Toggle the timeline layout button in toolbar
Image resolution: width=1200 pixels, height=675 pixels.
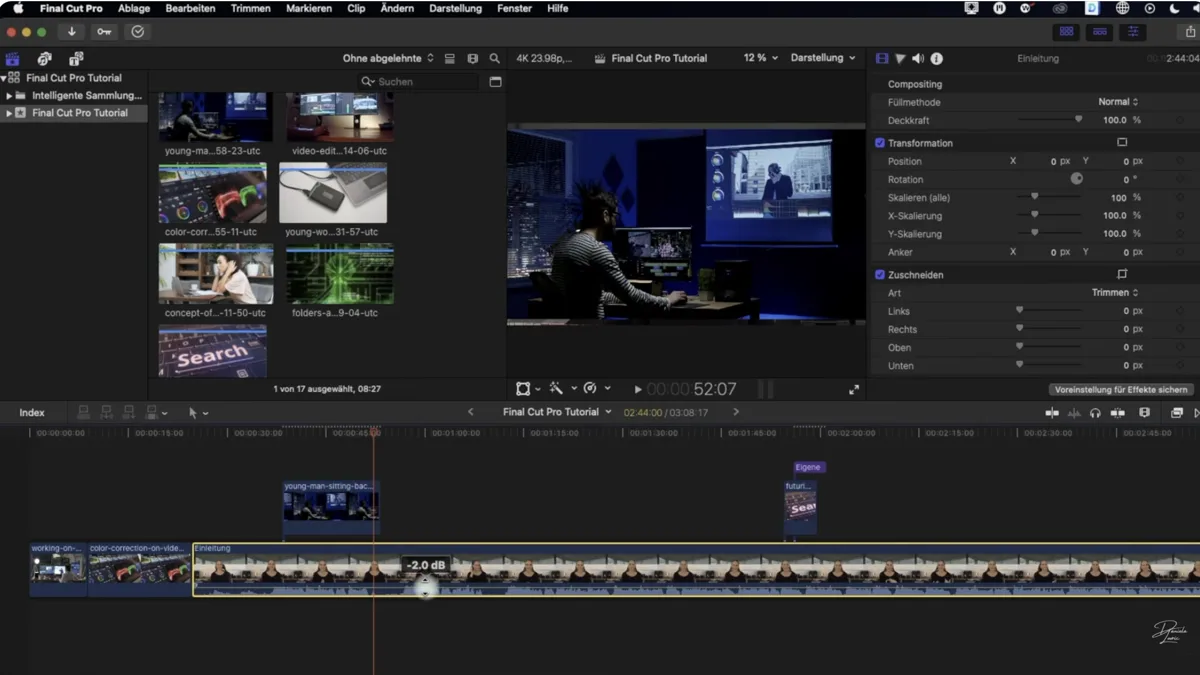tap(1100, 32)
